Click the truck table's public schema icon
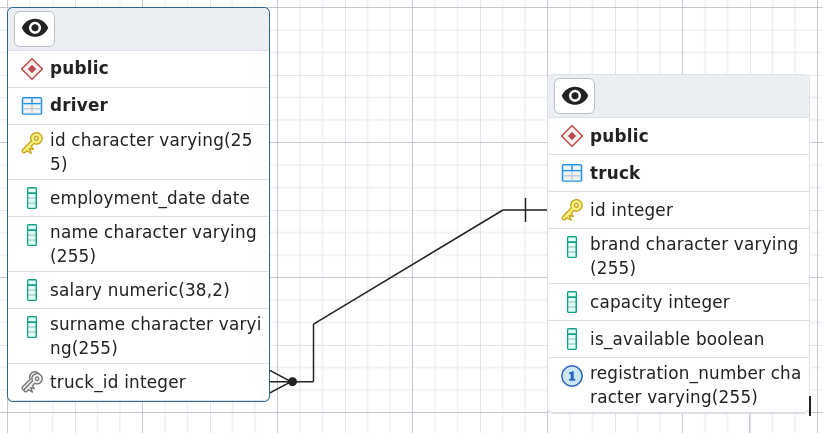823x433 pixels. 572,136
